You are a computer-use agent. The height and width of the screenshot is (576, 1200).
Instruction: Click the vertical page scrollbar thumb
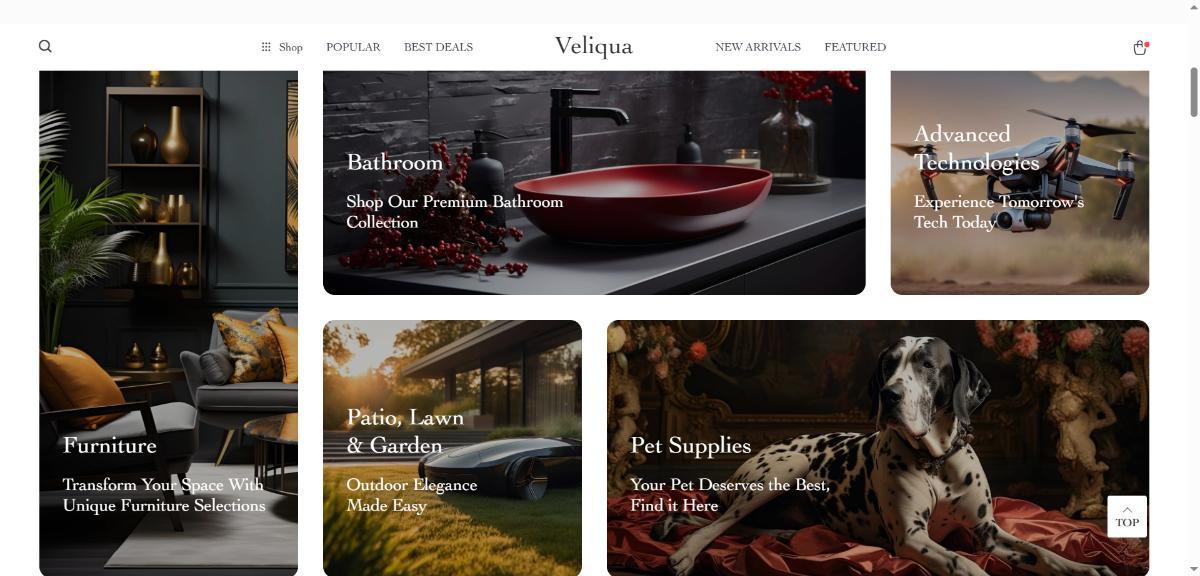[1192, 92]
